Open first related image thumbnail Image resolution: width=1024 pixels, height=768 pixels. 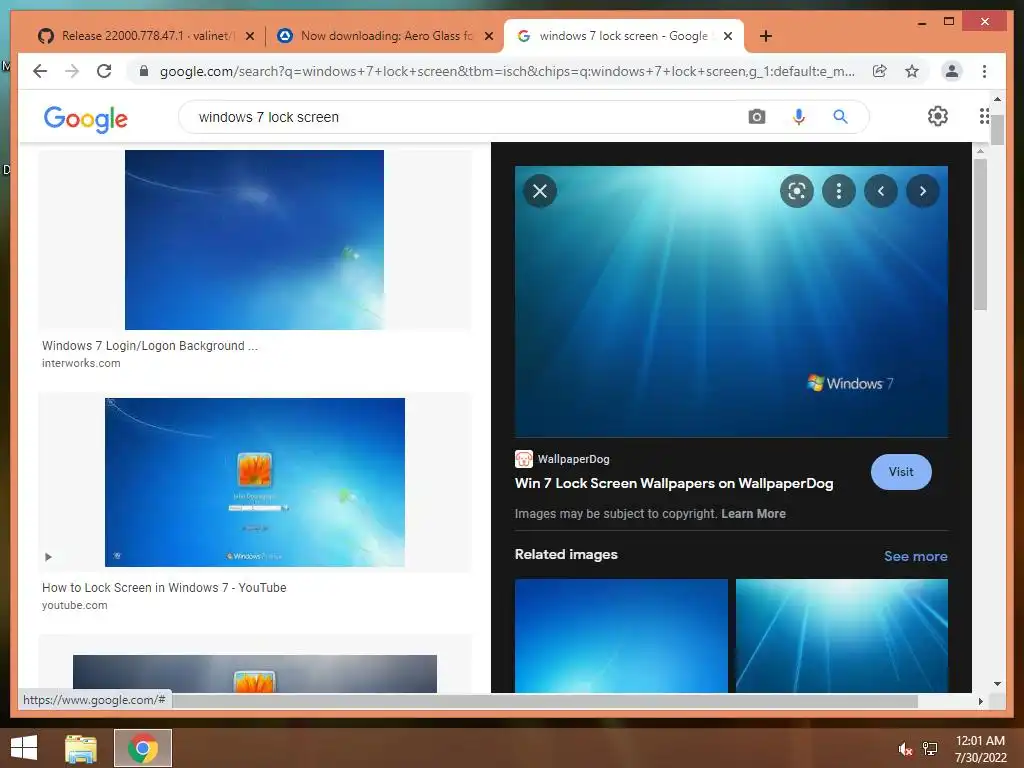click(620, 635)
